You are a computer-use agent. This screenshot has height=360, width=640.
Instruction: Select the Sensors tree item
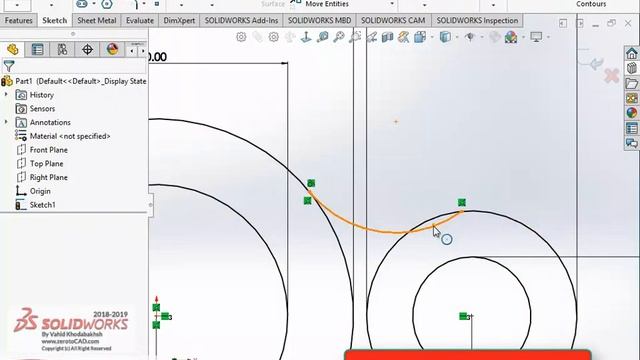35,109
